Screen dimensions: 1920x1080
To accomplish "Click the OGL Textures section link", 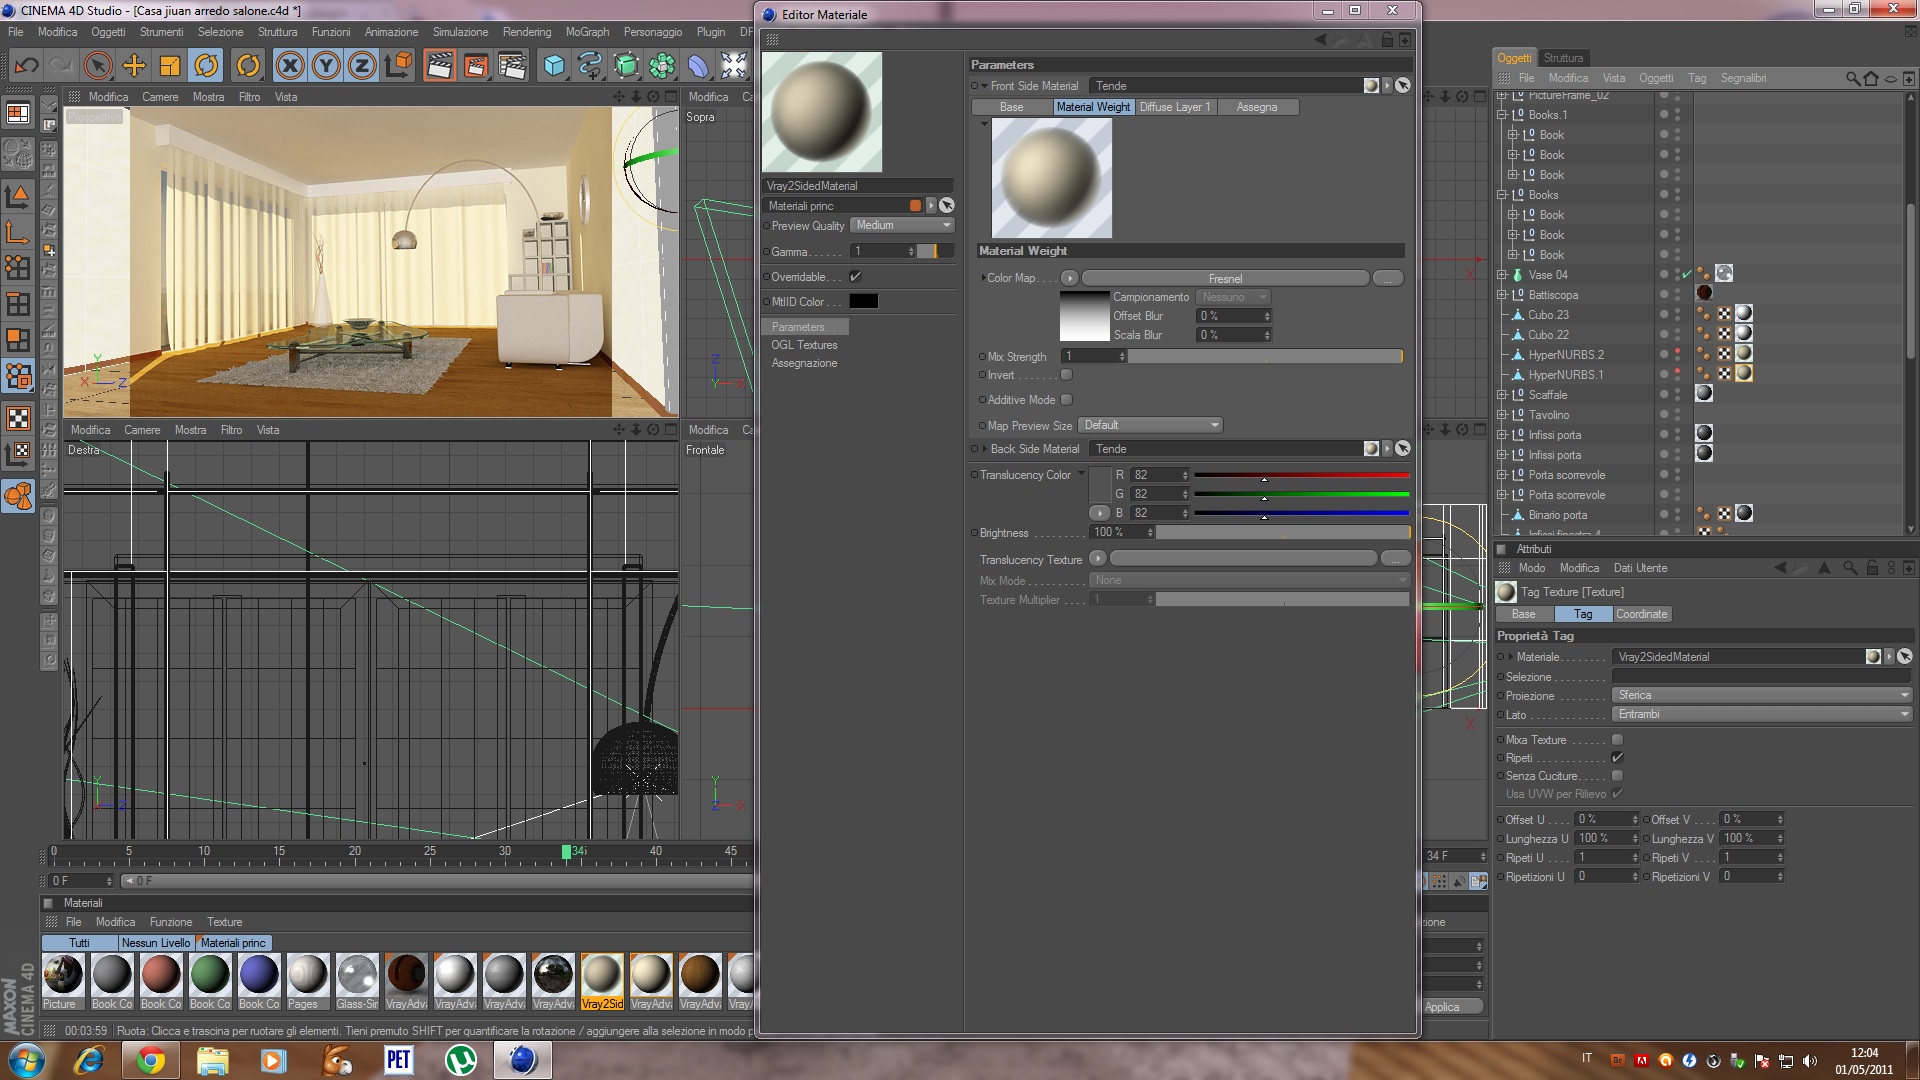I will coord(804,345).
